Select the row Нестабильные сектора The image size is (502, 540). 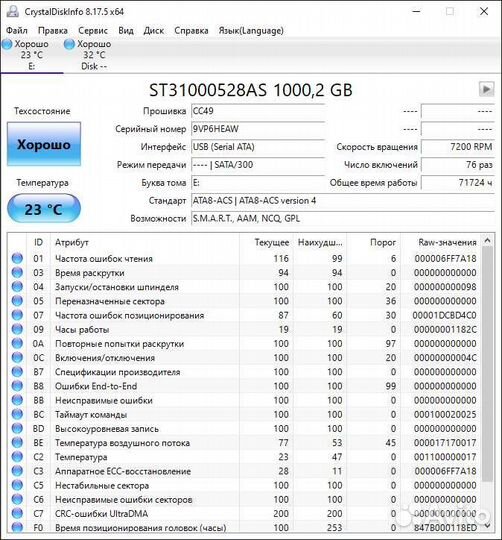[244, 485]
